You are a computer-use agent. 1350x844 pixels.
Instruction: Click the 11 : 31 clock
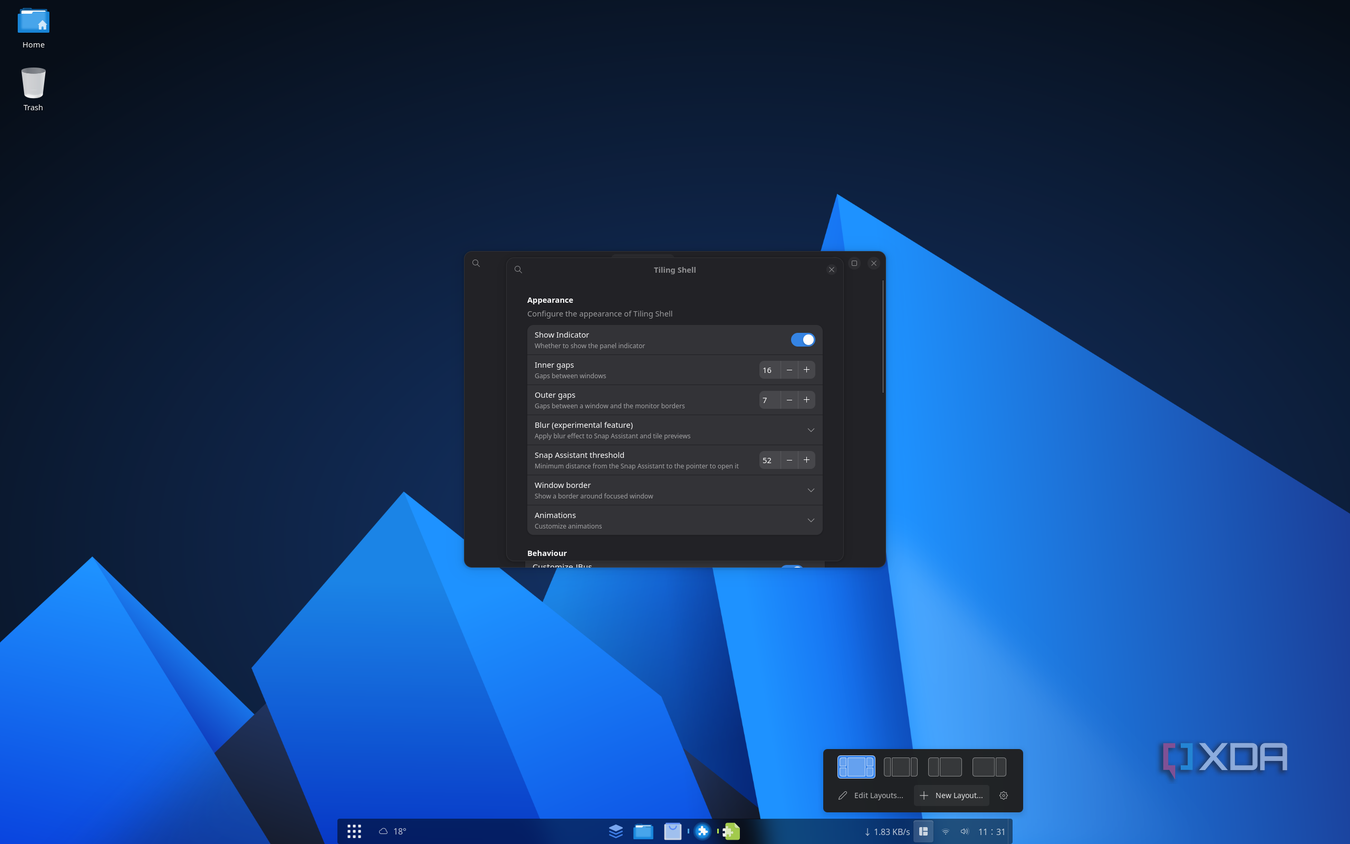click(992, 832)
